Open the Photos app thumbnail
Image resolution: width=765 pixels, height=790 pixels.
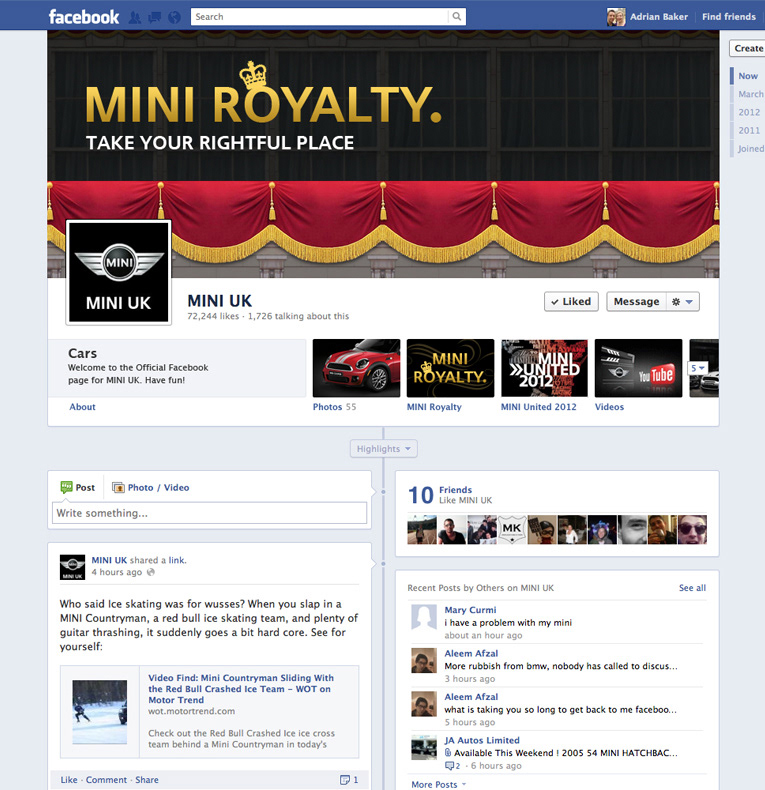click(356, 368)
